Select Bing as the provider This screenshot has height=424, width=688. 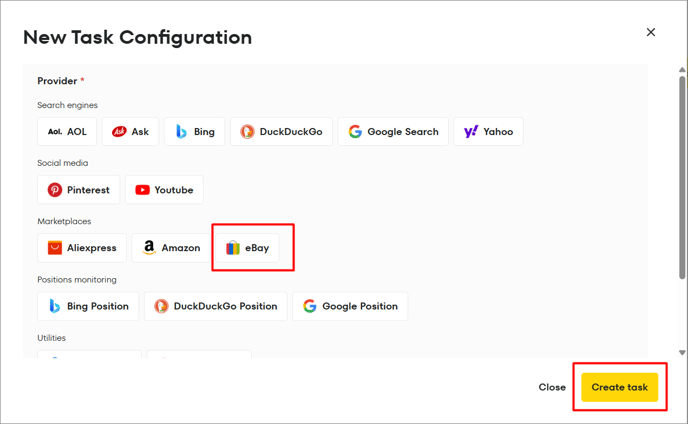click(x=194, y=132)
